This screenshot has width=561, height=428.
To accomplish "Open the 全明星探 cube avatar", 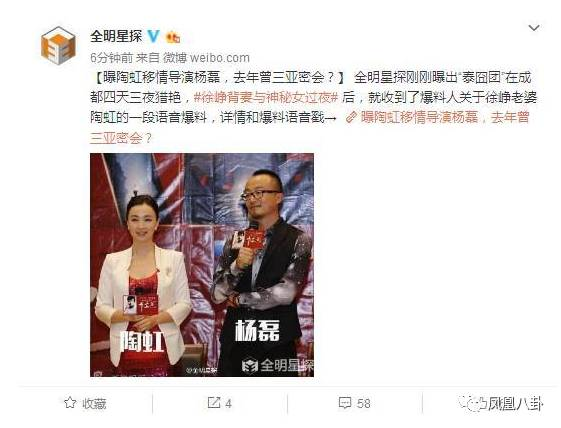I will (x=58, y=46).
